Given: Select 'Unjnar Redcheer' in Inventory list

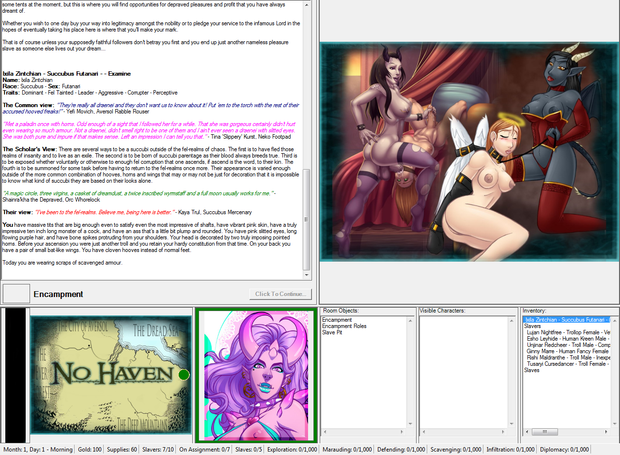Looking at the screenshot, I should (568, 345).
